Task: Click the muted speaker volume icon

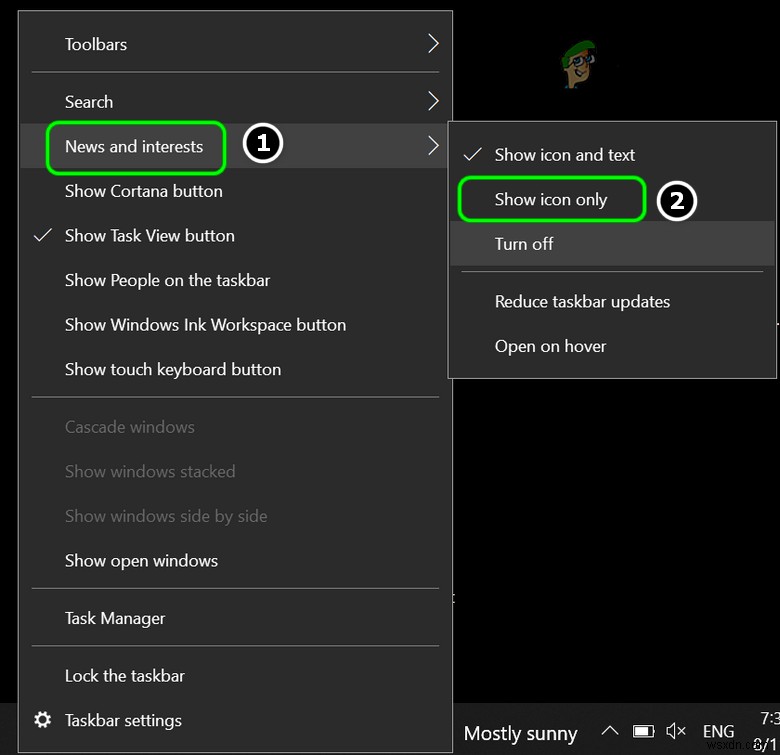Action: coord(677,732)
